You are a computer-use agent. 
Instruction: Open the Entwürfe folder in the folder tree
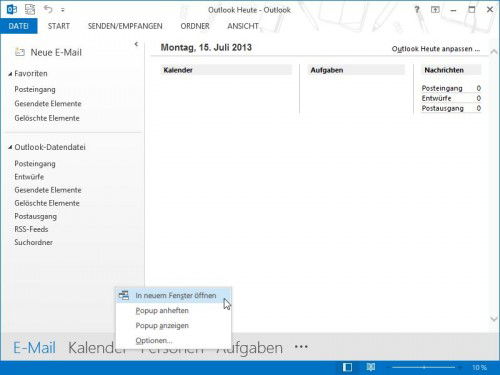[x=29, y=177]
